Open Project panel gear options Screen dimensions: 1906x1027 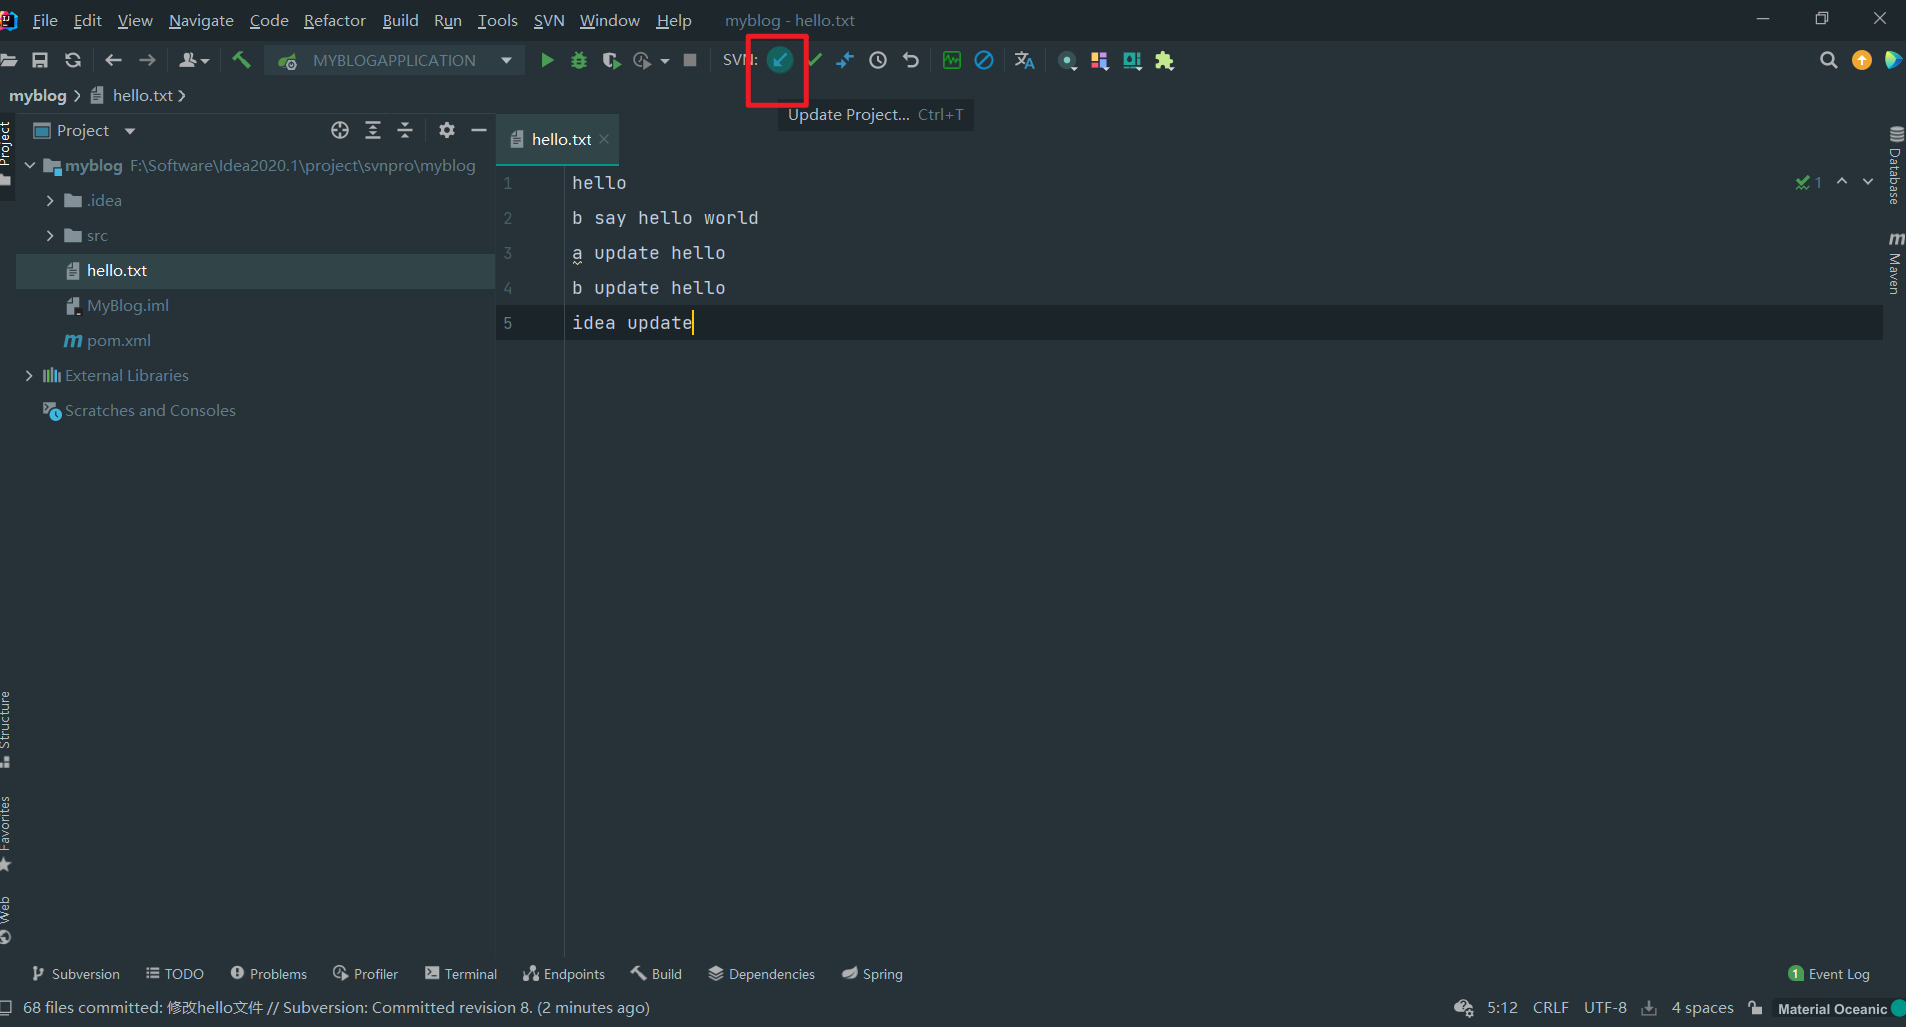point(447,130)
